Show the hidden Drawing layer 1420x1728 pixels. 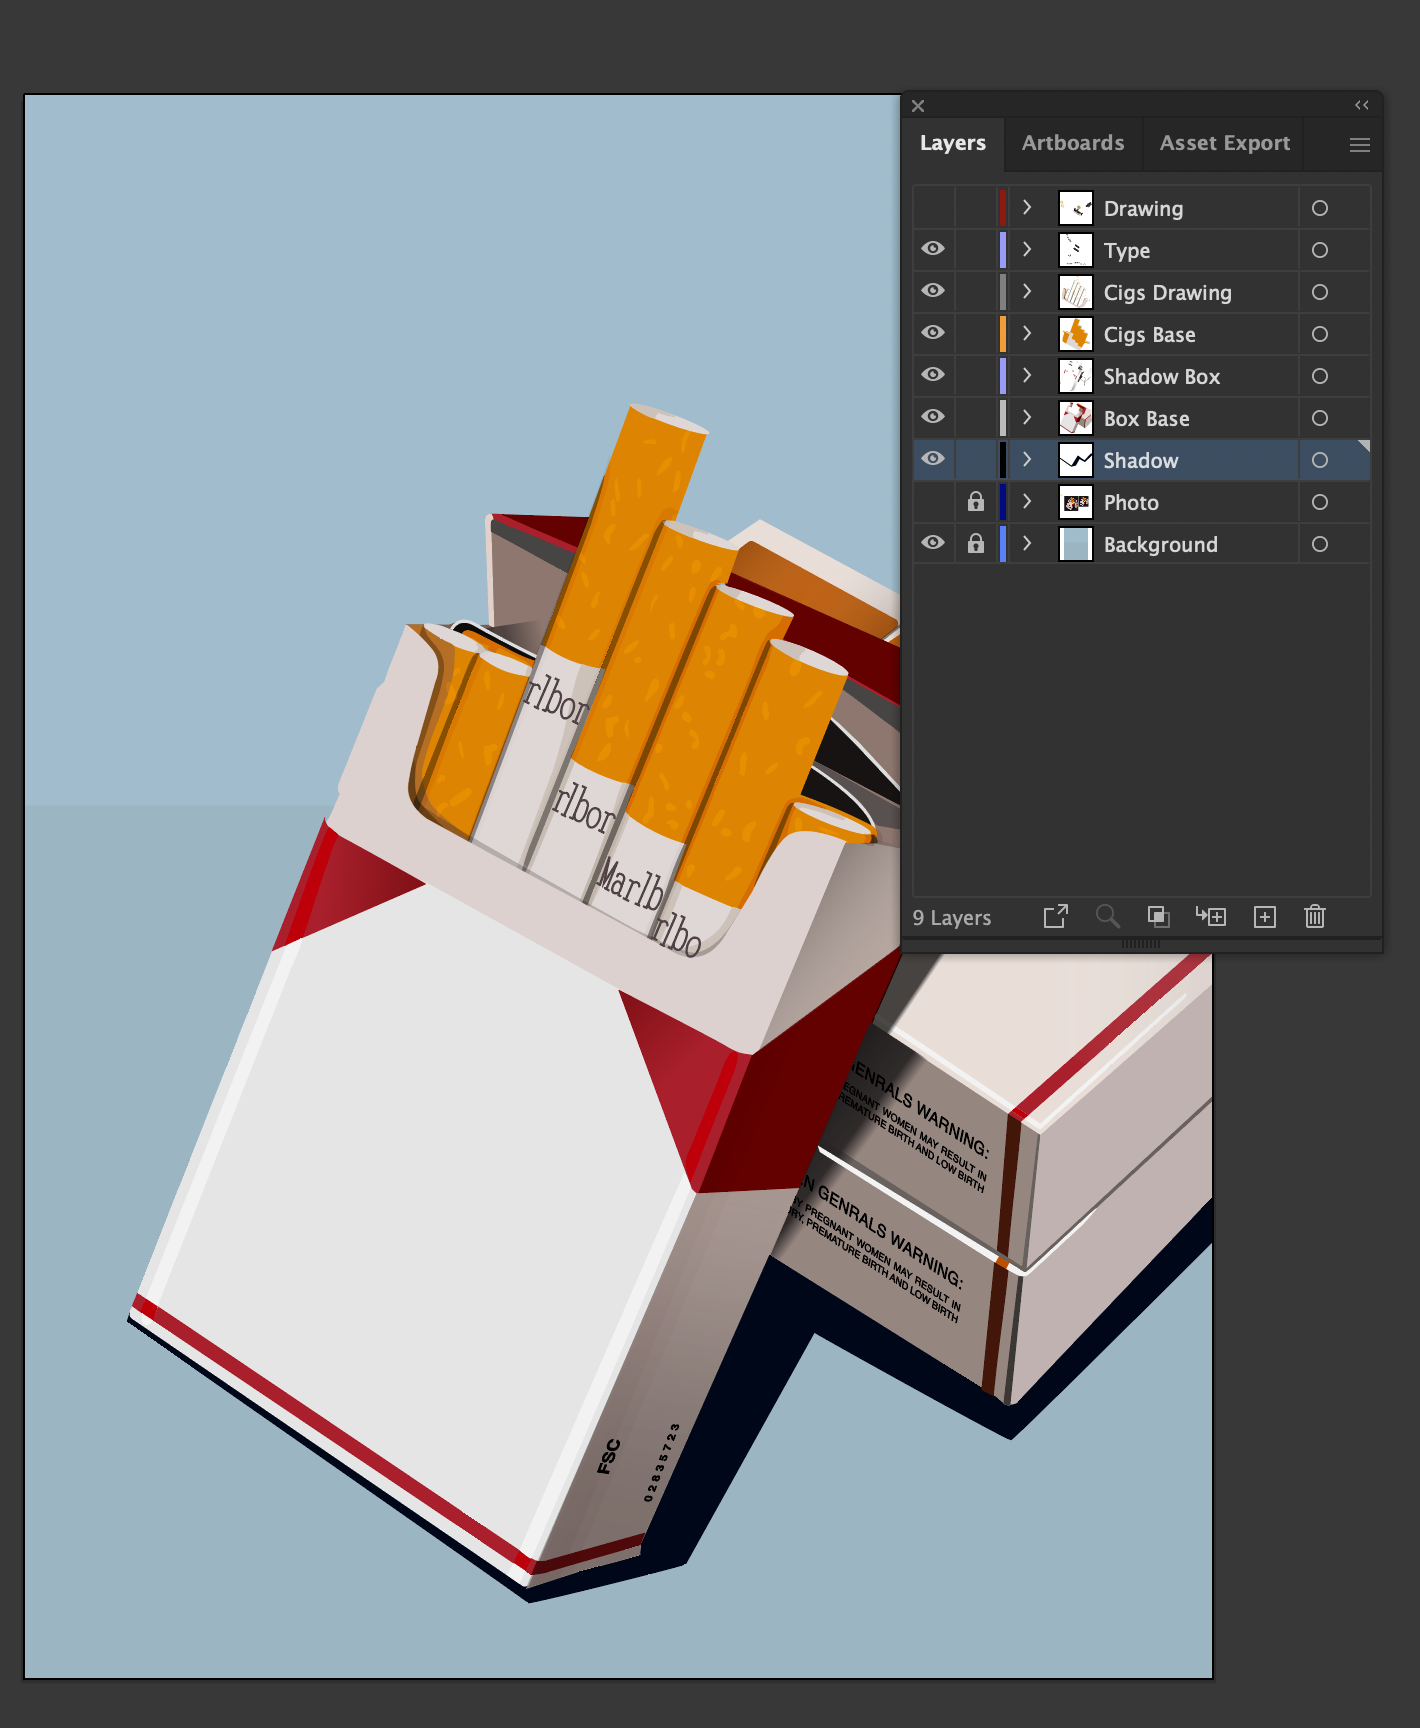[933, 208]
